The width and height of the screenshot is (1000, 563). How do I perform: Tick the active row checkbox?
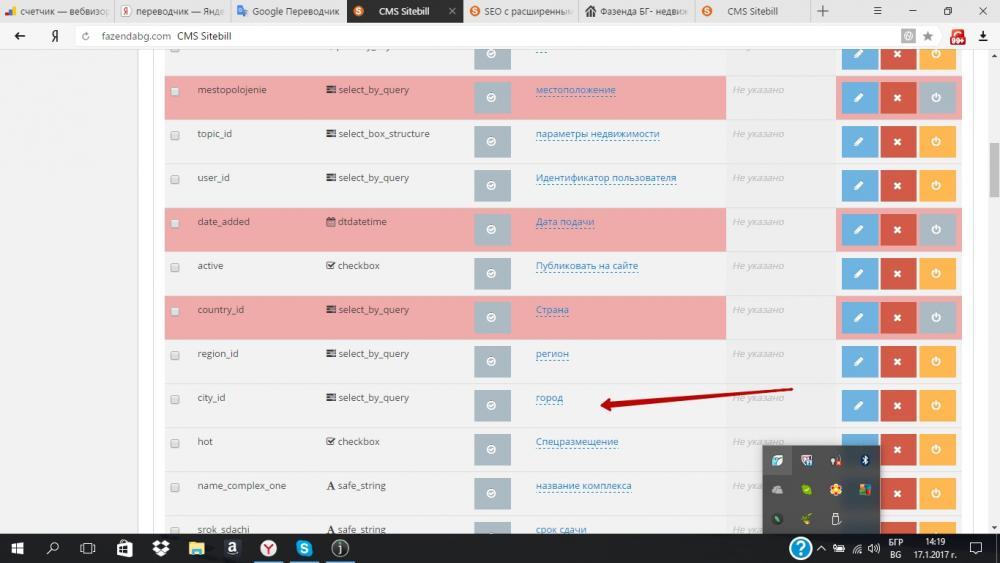(x=175, y=267)
